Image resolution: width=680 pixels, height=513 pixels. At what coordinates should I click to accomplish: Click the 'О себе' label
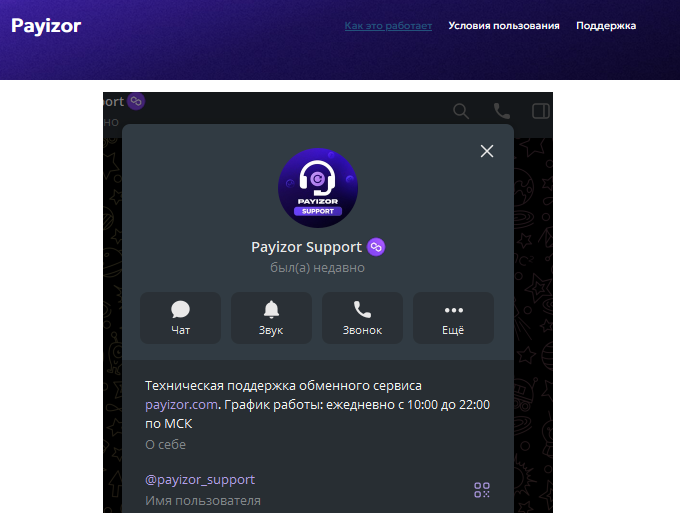pos(165,444)
